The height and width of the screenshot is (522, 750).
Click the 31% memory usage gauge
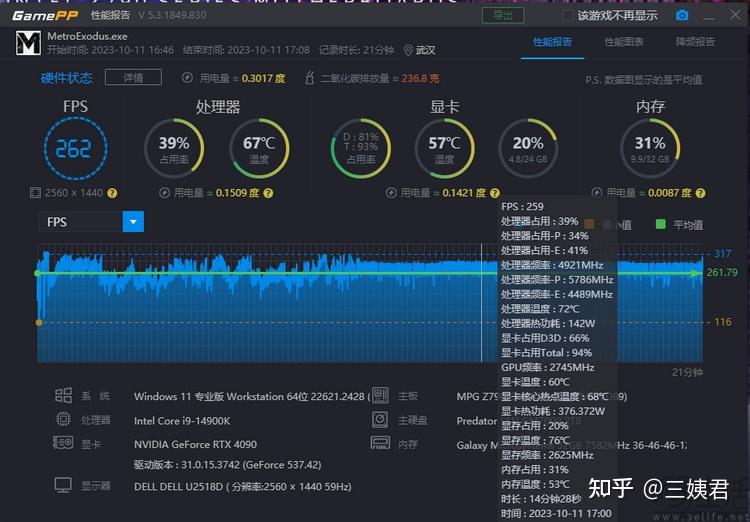(650, 148)
